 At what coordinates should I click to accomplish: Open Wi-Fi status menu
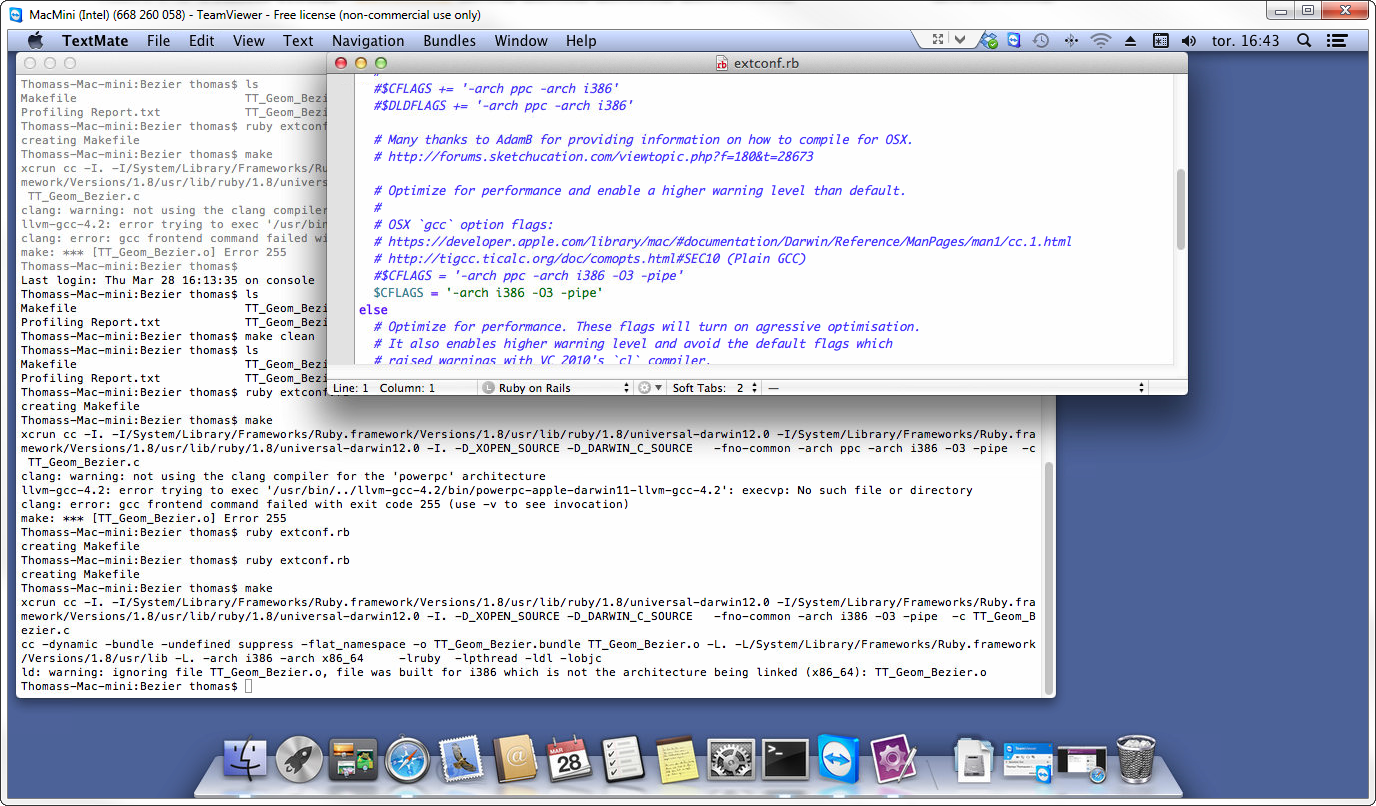click(x=1101, y=40)
